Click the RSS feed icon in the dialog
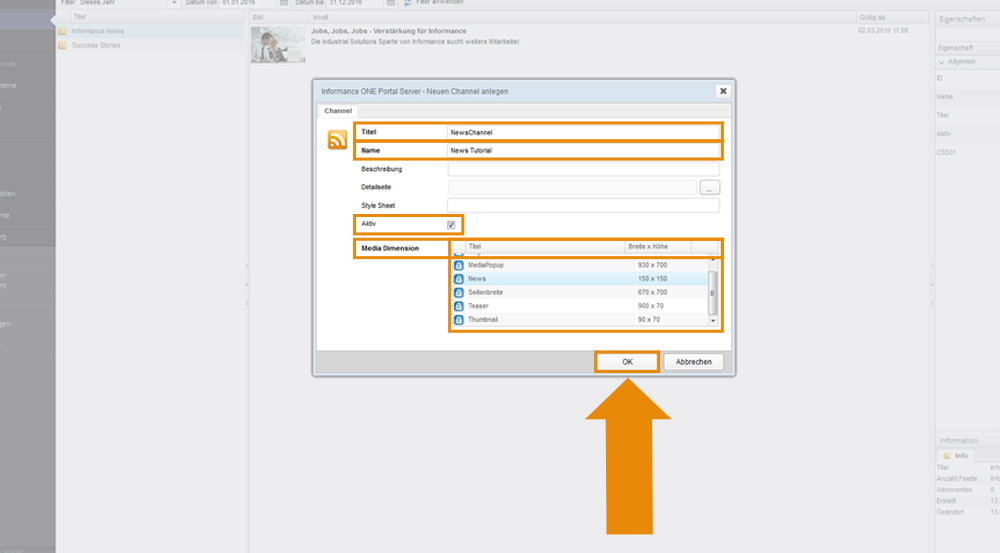The image size is (1000, 553). coord(337,140)
